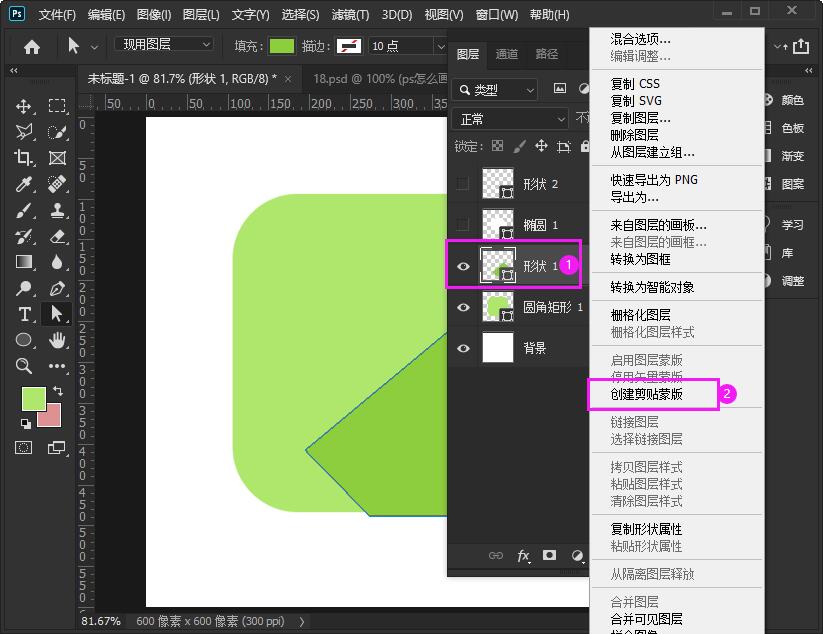The height and width of the screenshot is (634, 823).
Task: Select the Eraser tool
Action: 57,236
